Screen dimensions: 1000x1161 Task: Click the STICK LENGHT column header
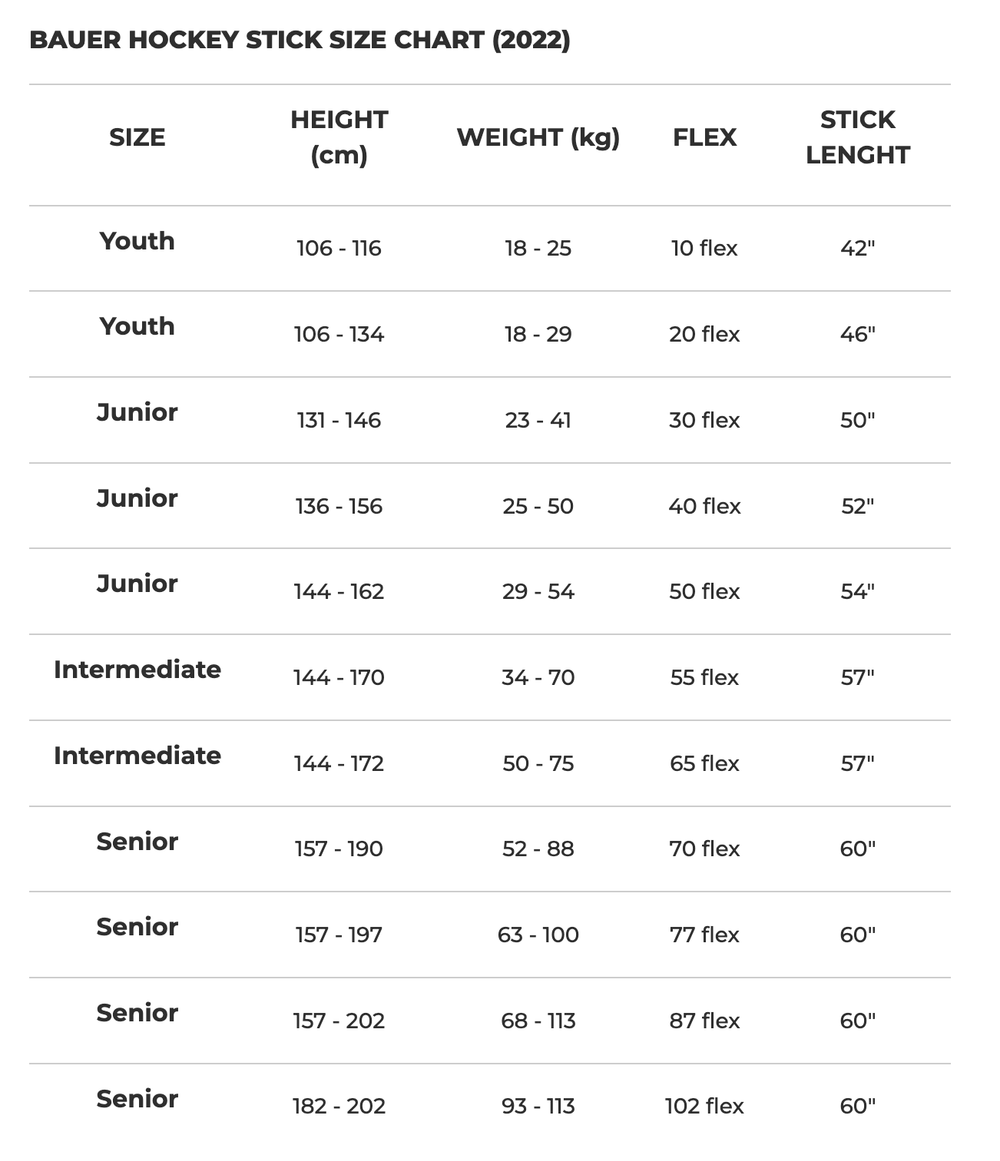[x=857, y=137]
